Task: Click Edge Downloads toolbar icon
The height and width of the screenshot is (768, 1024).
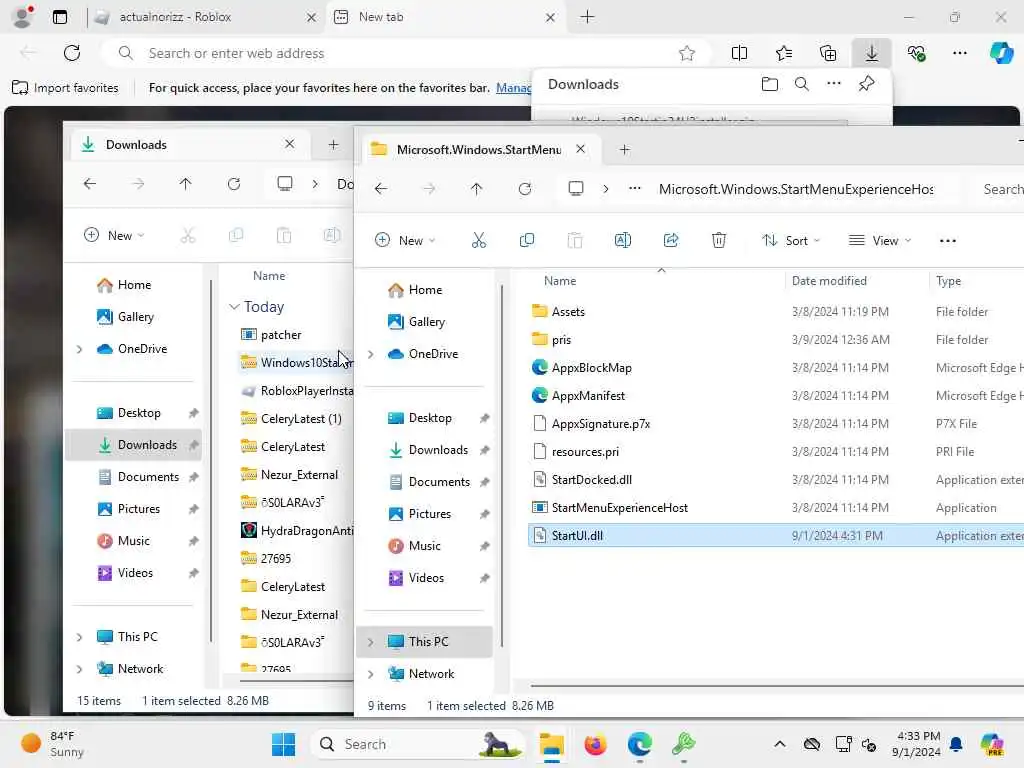Action: (872, 53)
